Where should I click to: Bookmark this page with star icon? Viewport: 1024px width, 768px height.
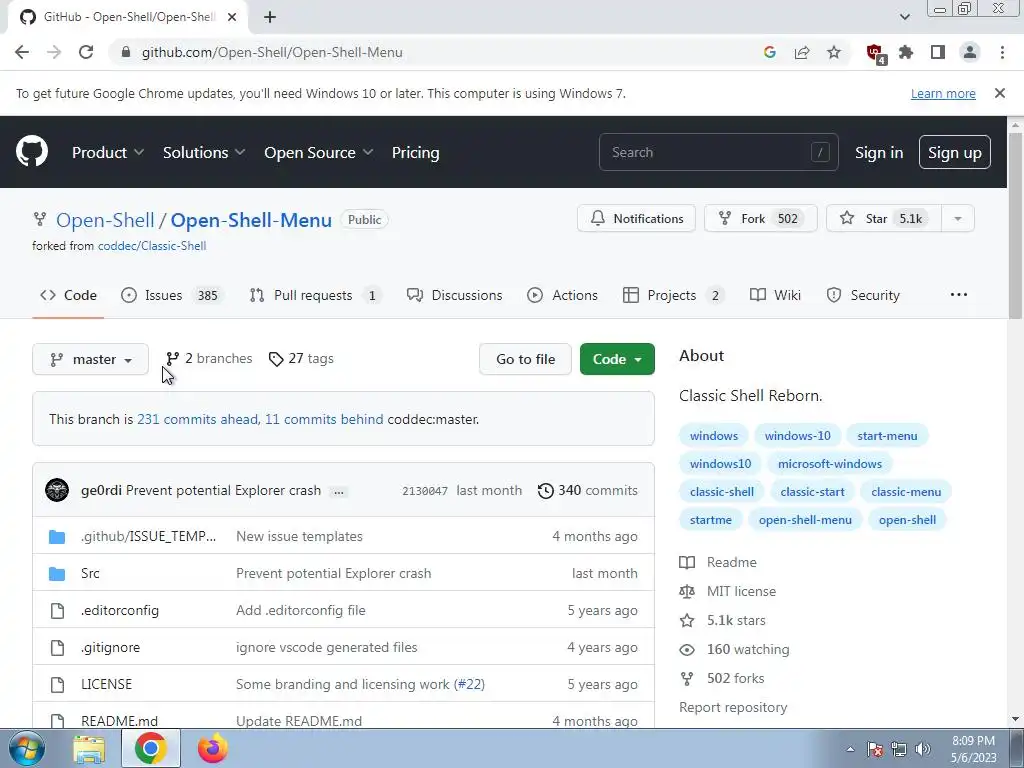coord(834,52)
